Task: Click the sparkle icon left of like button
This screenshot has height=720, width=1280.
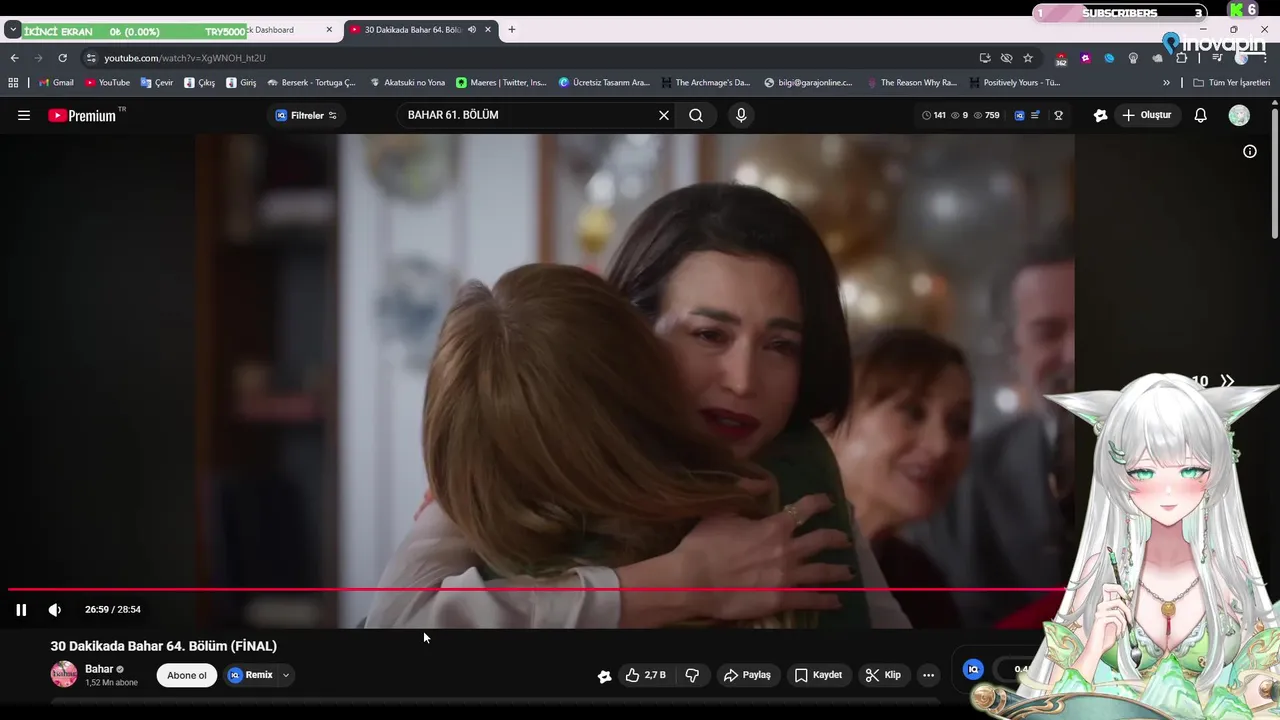Action: [604, 676]
